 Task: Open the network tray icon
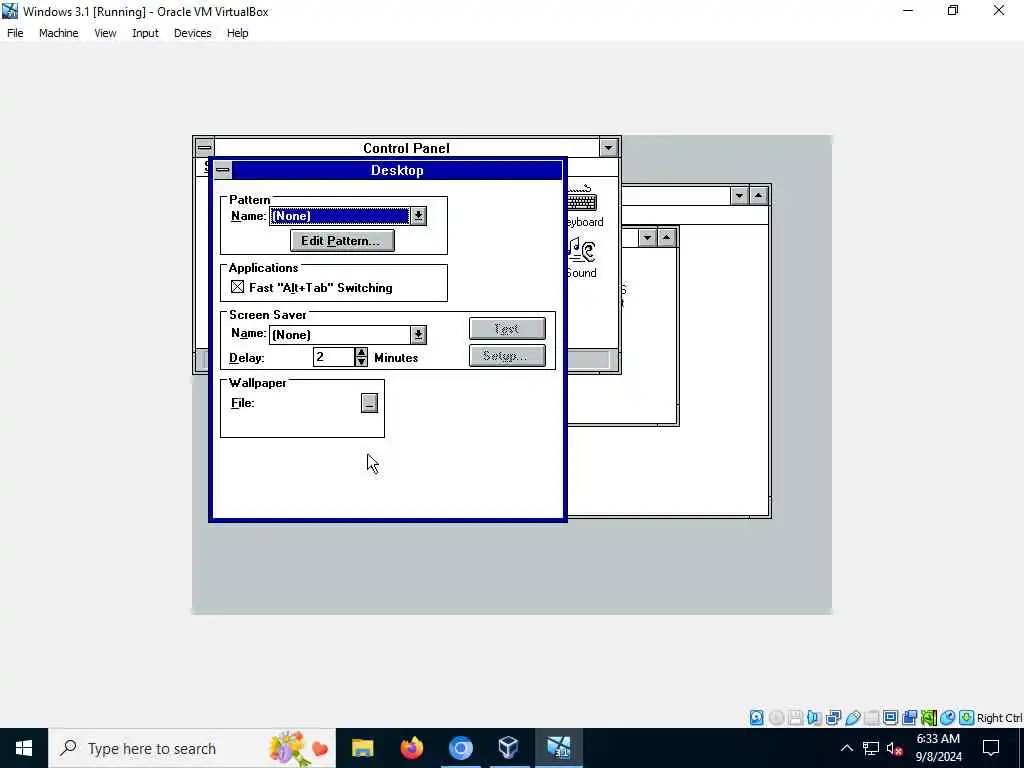click(871, 748)
